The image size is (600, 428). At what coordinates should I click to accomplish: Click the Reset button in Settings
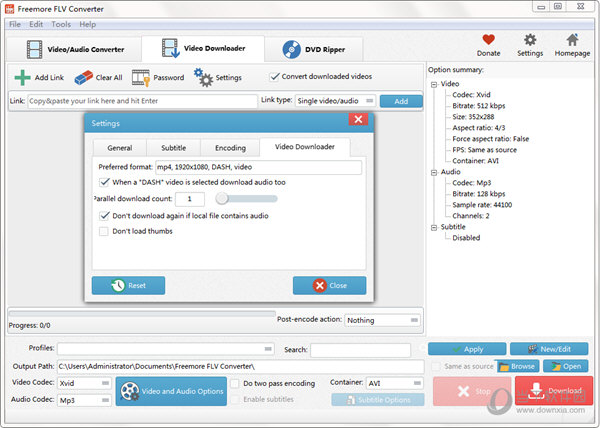click(x=129, y=285)
